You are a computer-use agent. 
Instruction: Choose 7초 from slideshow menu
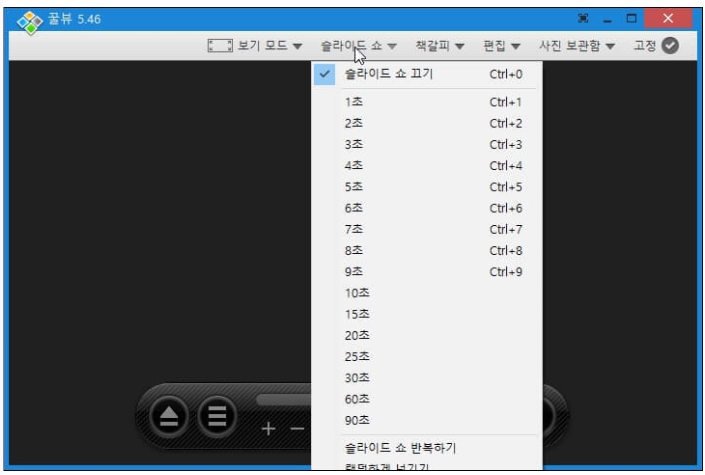click(x=427, y=229)
